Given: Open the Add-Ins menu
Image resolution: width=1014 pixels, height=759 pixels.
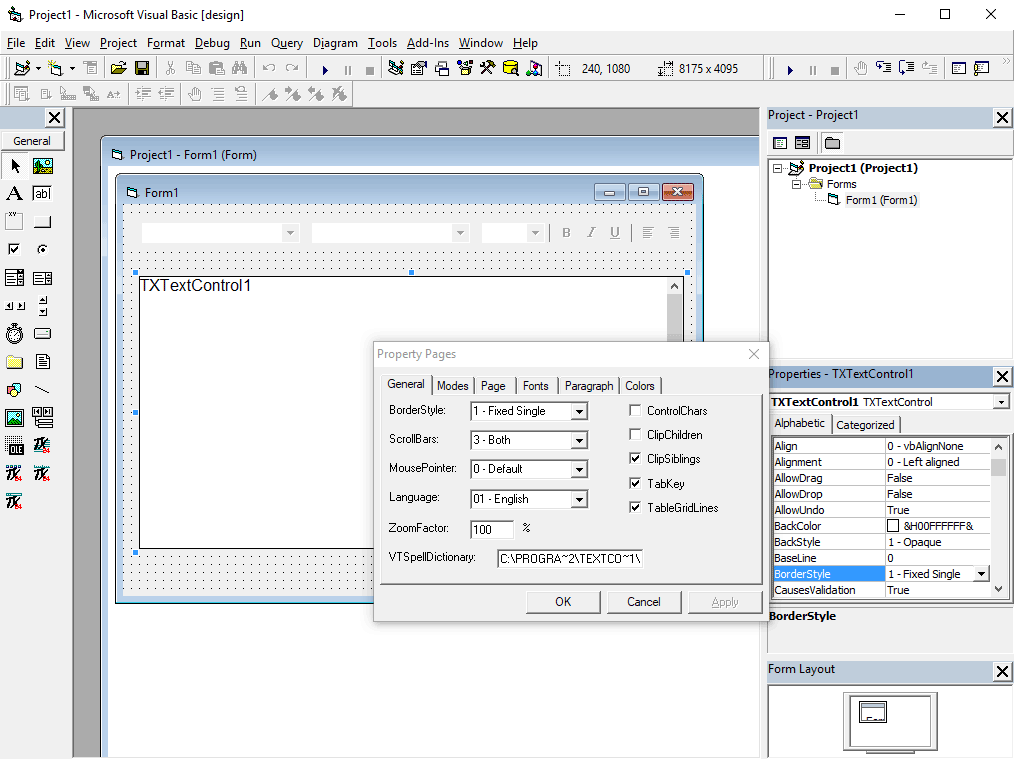Looking at the screenshot, I should pos(427,43).
